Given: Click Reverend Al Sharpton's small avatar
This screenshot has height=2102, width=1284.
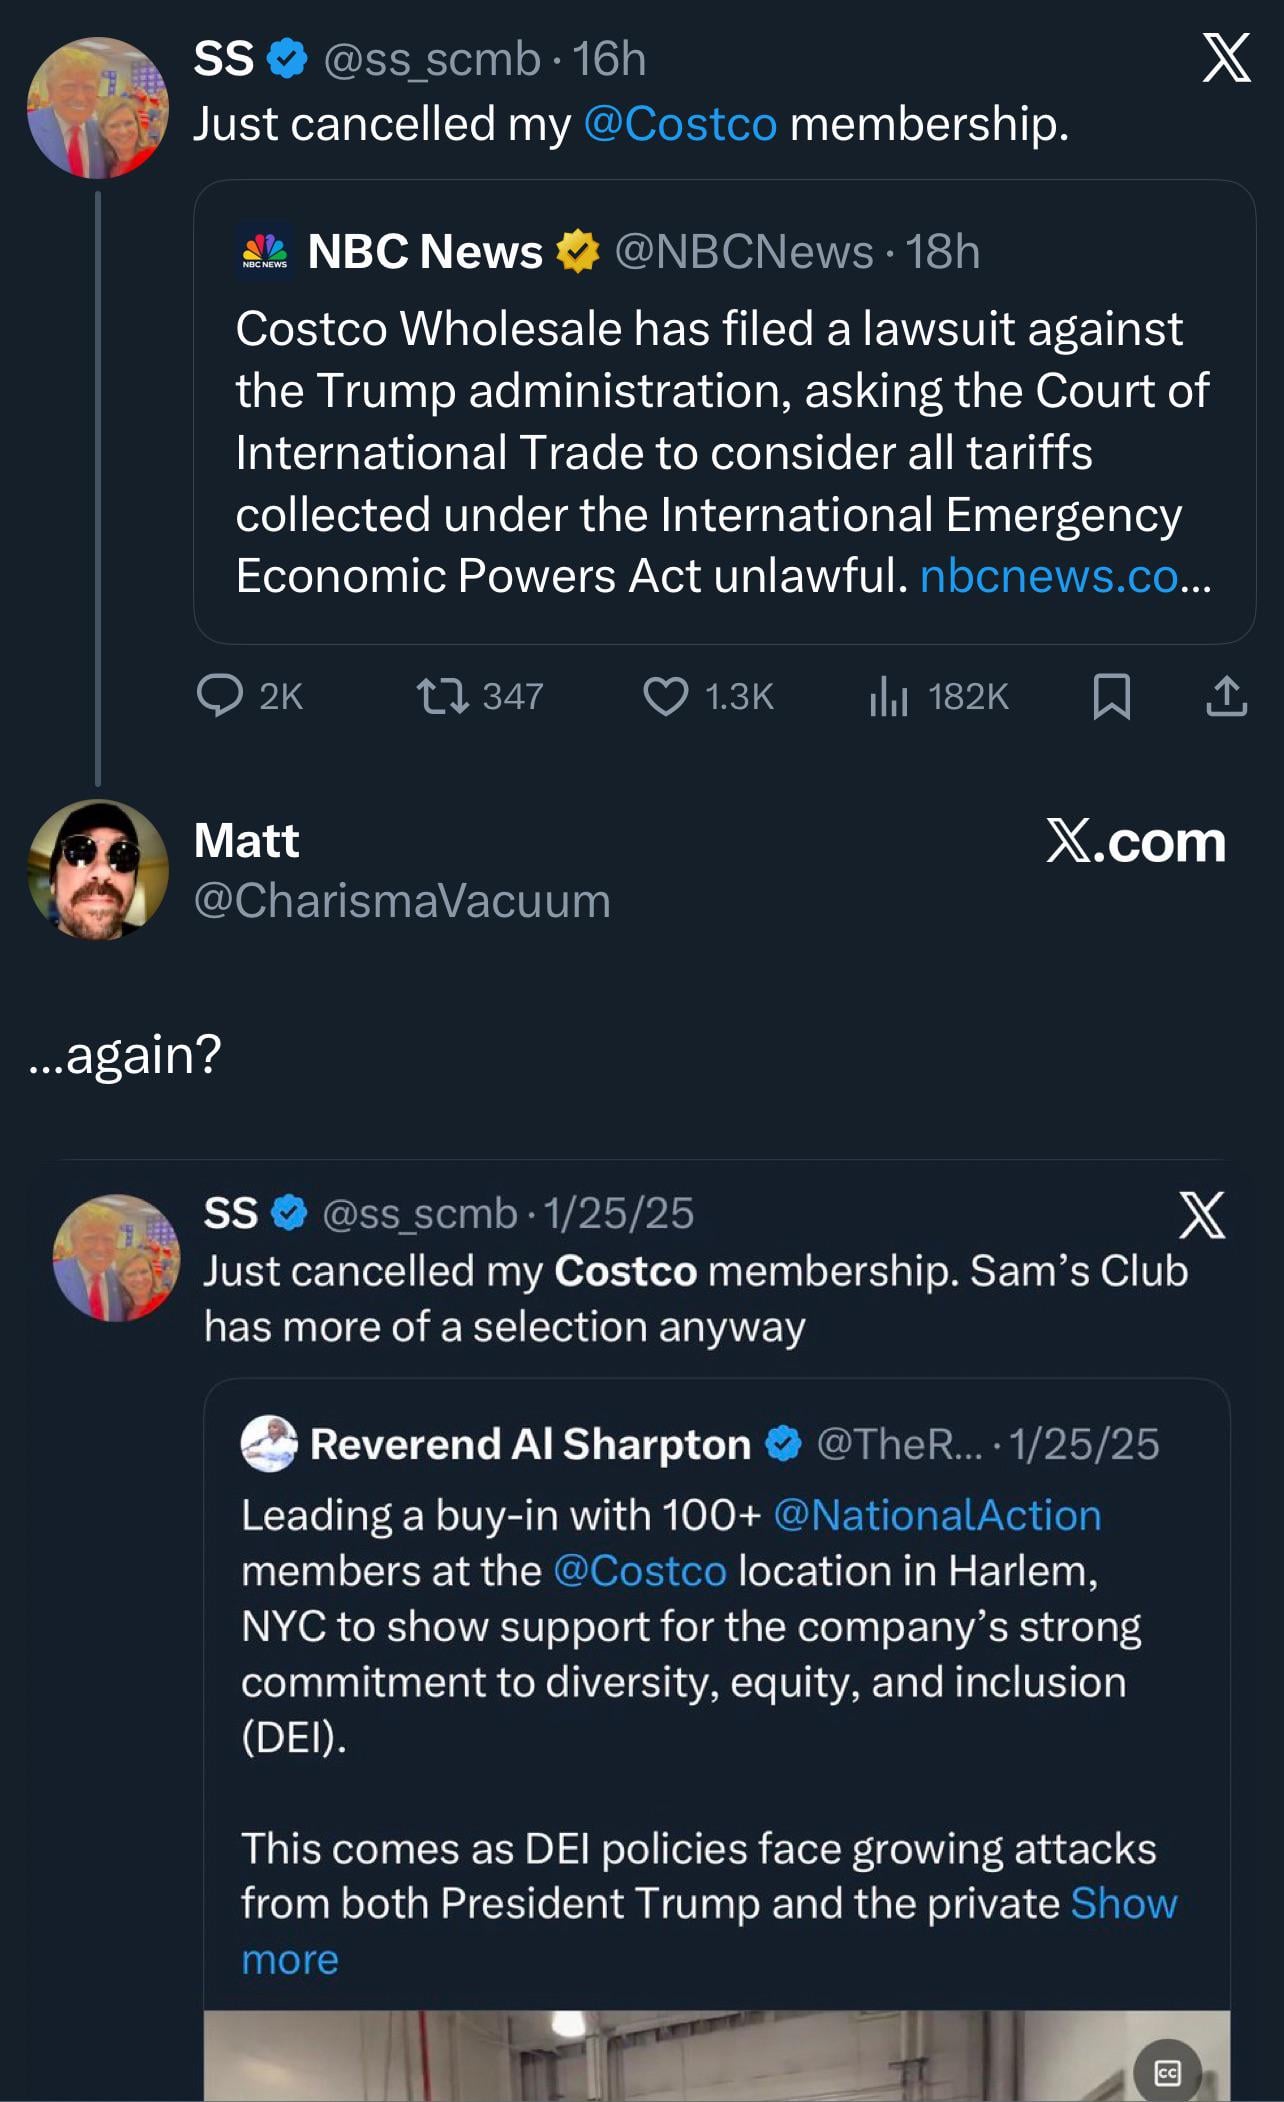Looking at the screenshot, I should coord(269,1443).
